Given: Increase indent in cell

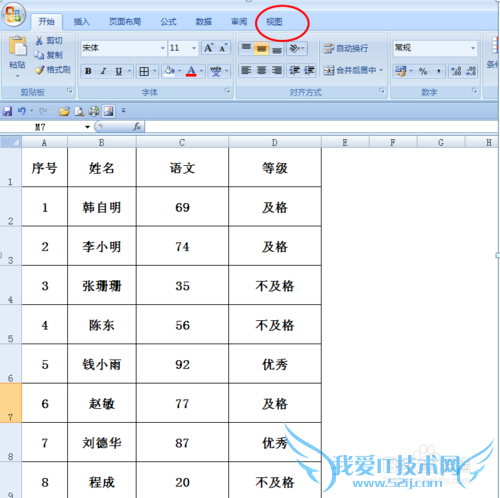Looking at the screenshot, I should (309, 70).
